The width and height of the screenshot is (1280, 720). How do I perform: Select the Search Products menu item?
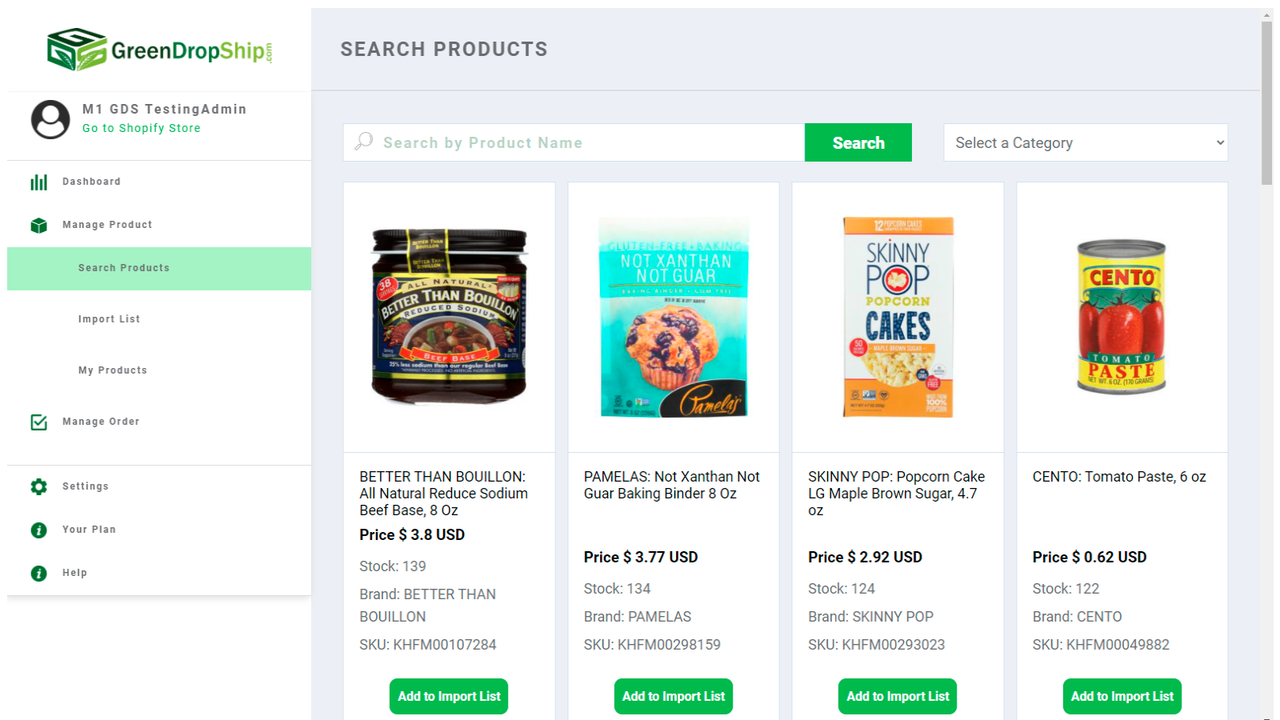click(x=123, y=267)
